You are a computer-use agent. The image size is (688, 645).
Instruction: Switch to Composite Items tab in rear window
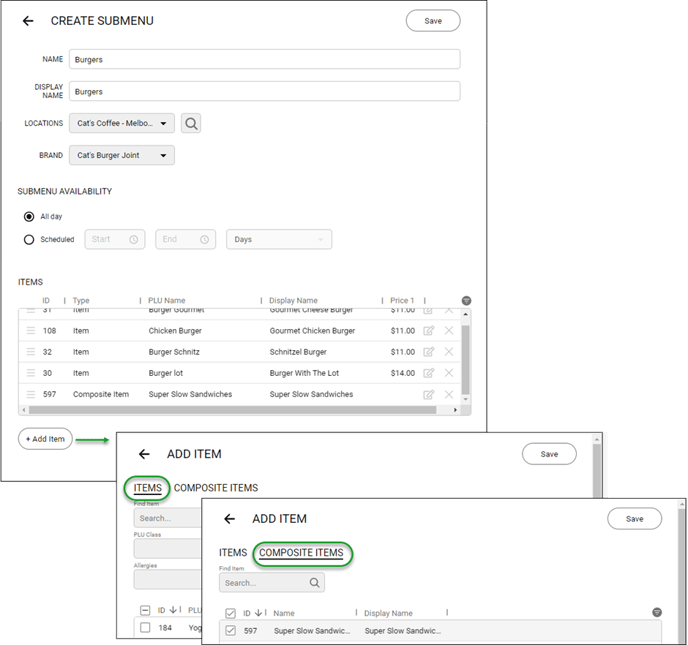[x=216, y=488]
